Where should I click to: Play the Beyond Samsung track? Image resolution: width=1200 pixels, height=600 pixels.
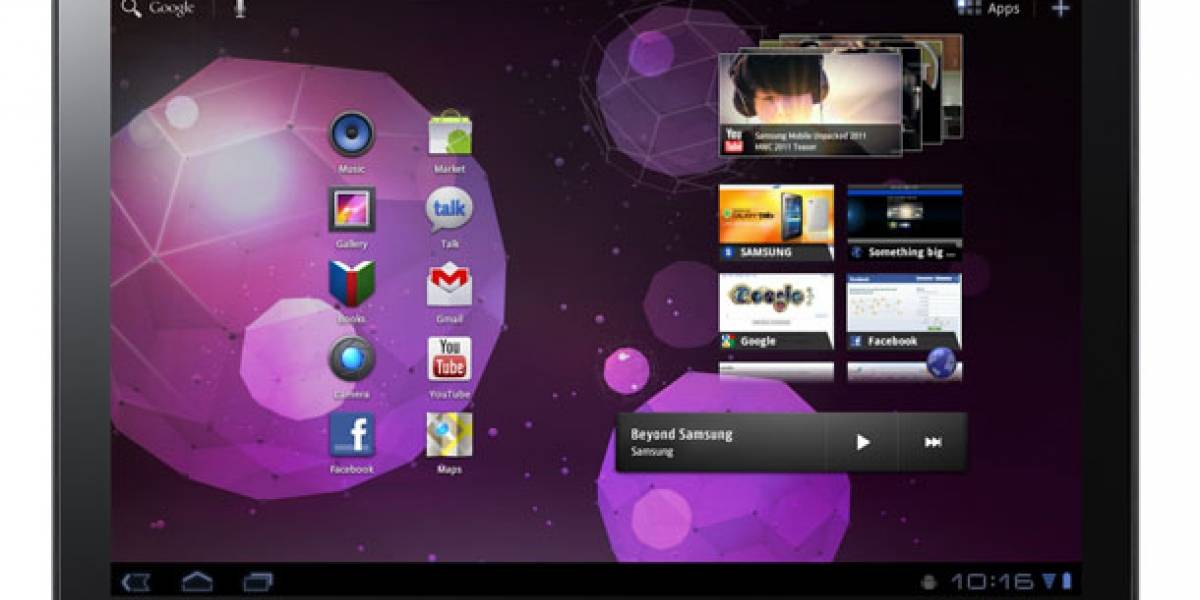click(862, 442)
